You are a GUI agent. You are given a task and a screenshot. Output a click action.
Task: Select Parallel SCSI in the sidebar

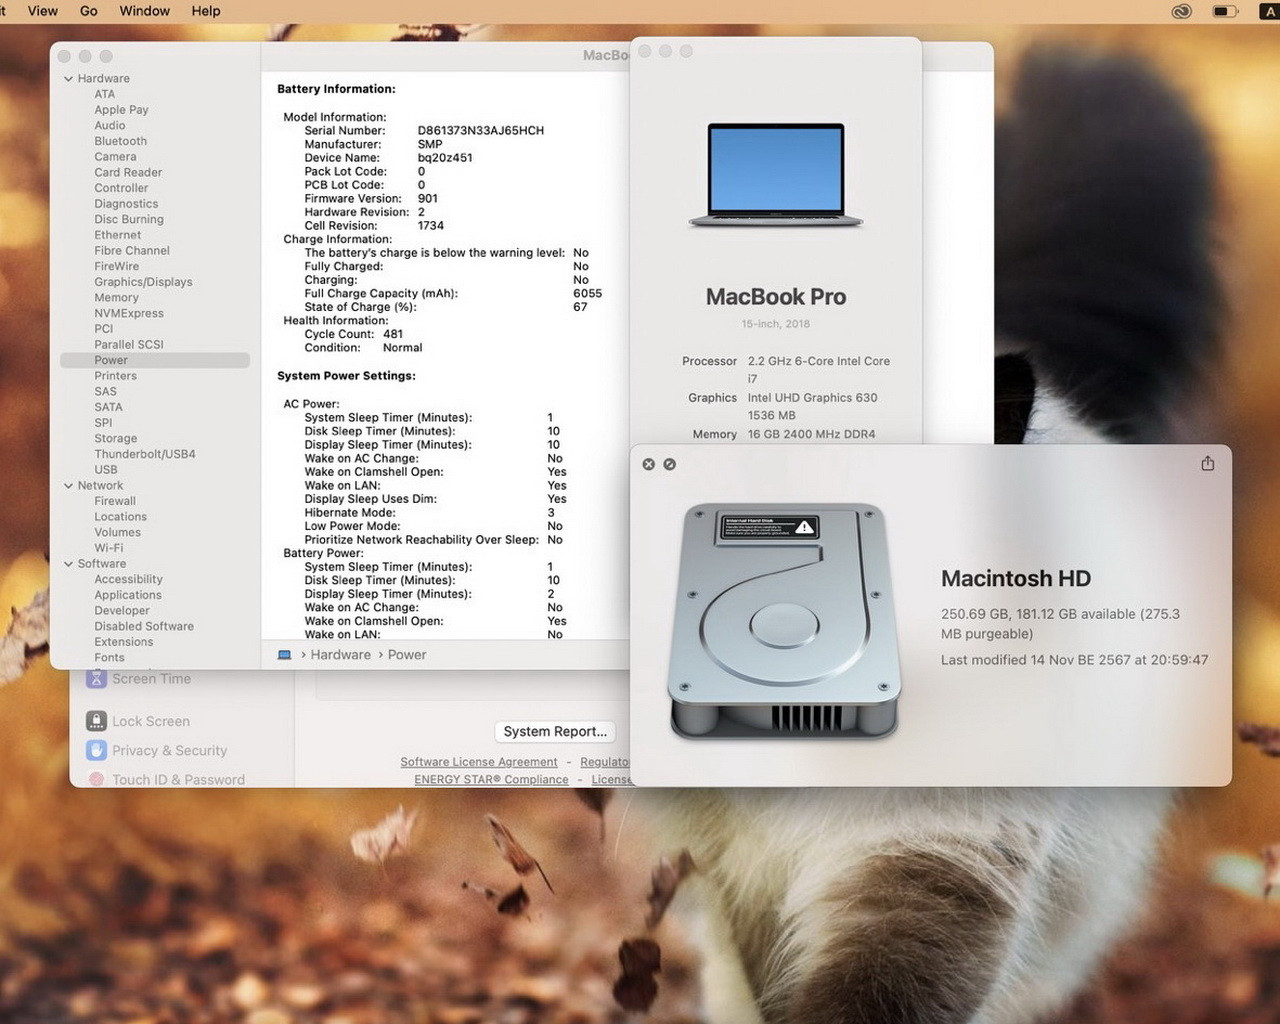tap(129, 345)
